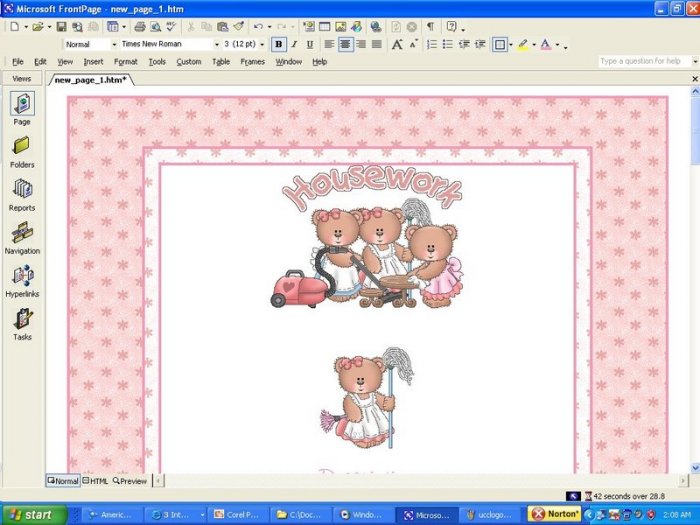
Task: Click the Cut scissors icon
Action: [191, 27]
